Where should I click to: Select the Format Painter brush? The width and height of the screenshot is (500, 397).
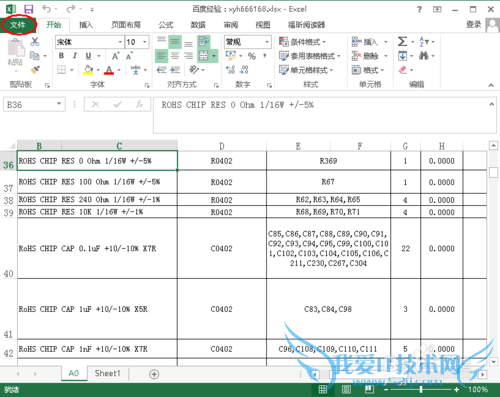coord(35,70)
